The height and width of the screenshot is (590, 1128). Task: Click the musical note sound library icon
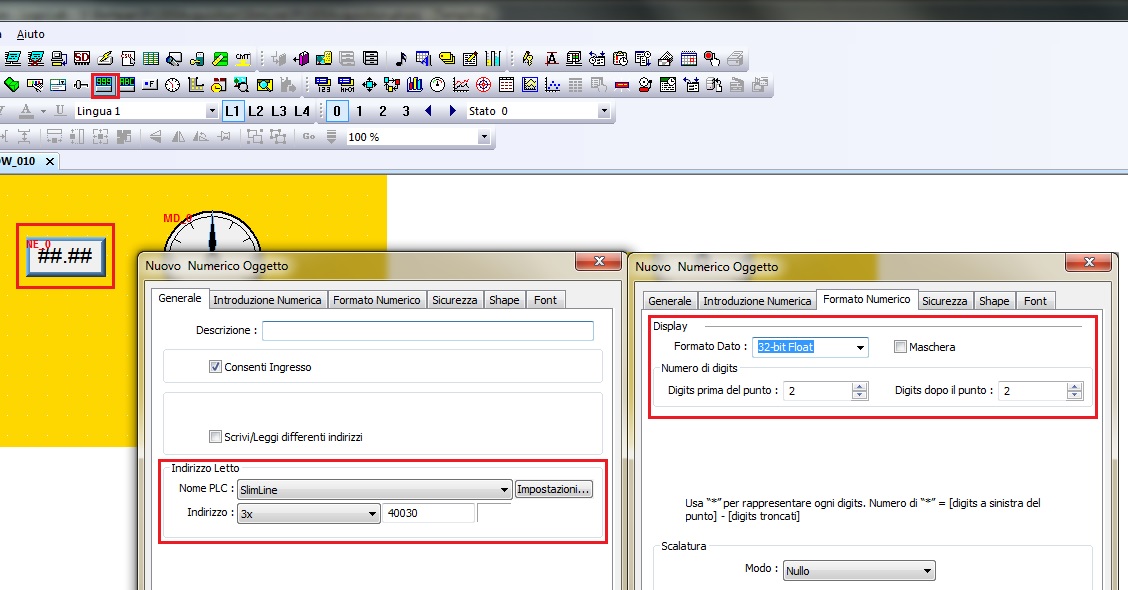(x=401, y=59)
